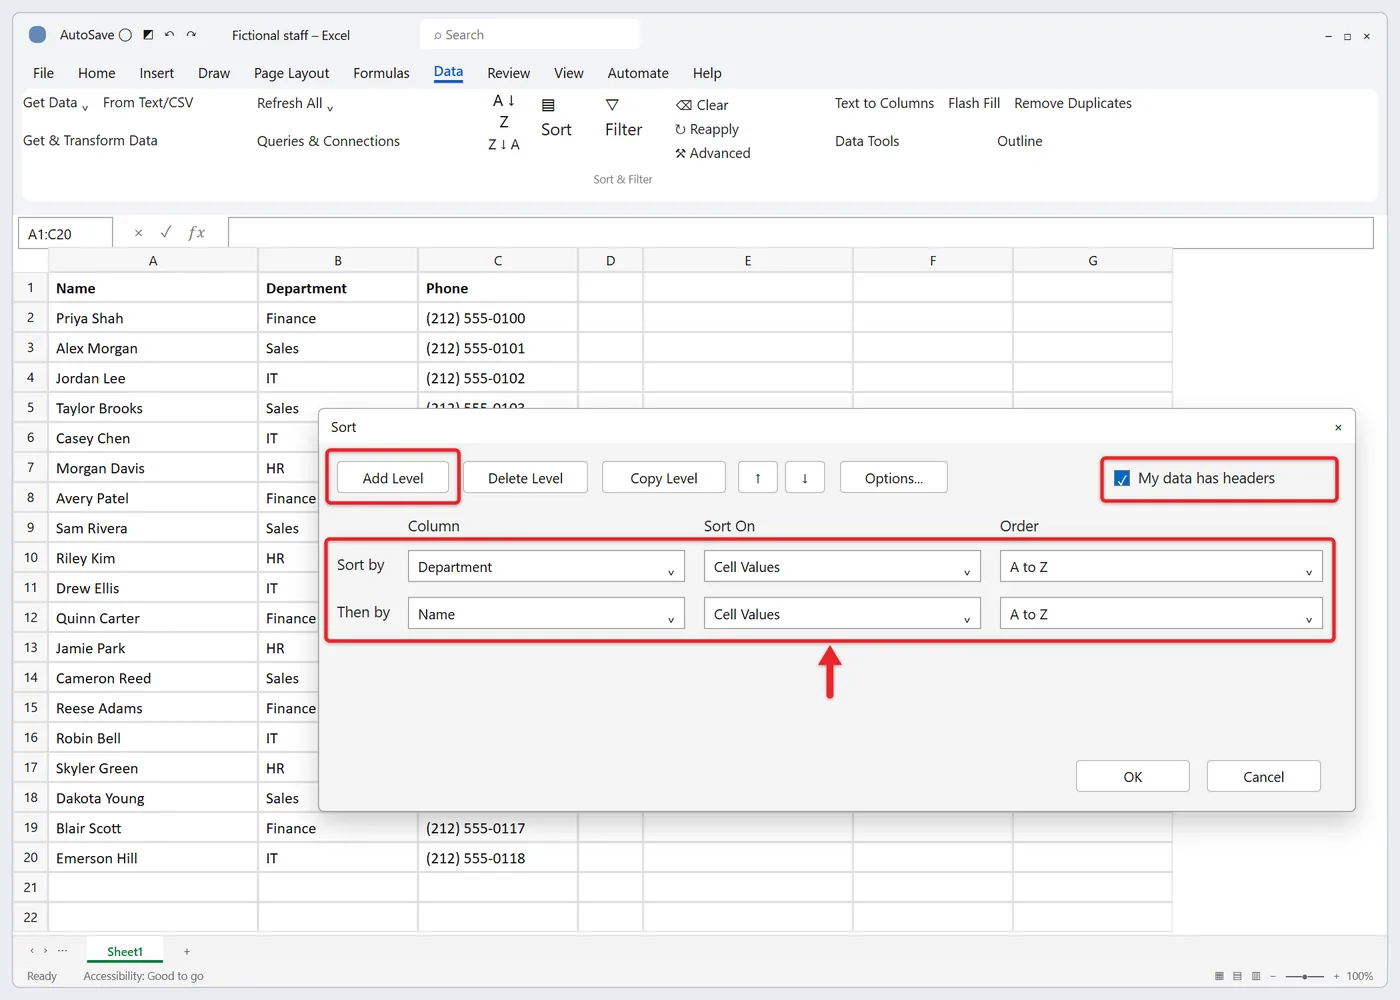
Task: Open Advanced filter options
Action: (x=712, y=153)
